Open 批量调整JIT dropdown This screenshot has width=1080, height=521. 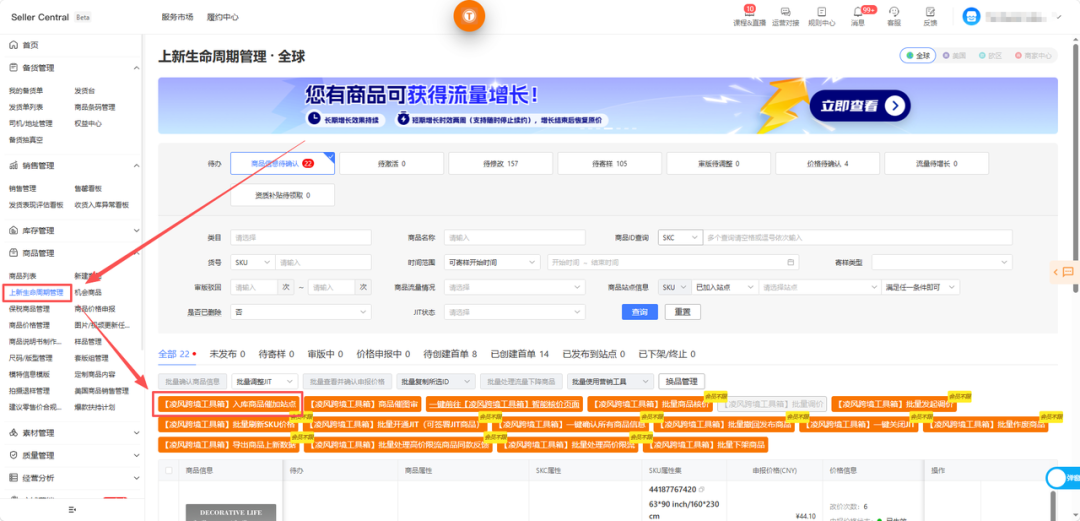[264, 381]
